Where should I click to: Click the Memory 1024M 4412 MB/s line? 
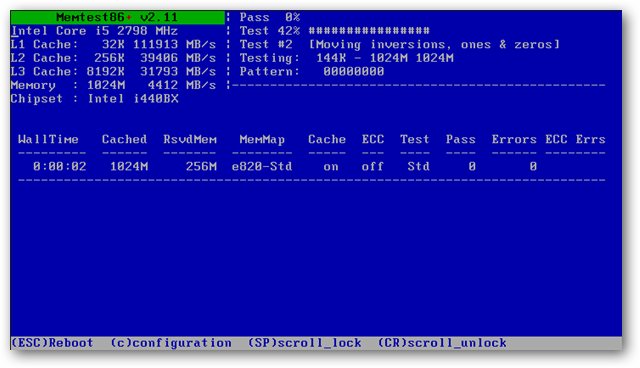113,85
